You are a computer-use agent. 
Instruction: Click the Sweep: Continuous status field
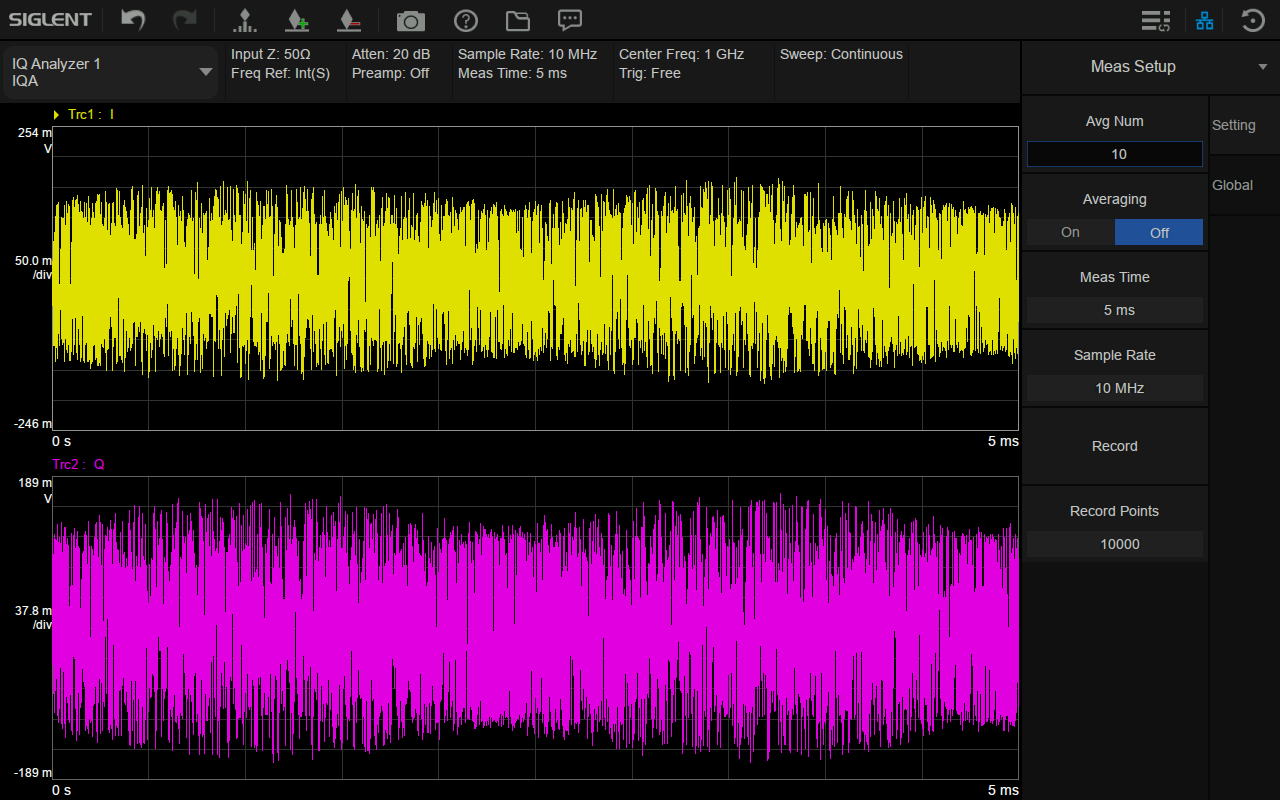pyautogui.click(x=841, y=54)
